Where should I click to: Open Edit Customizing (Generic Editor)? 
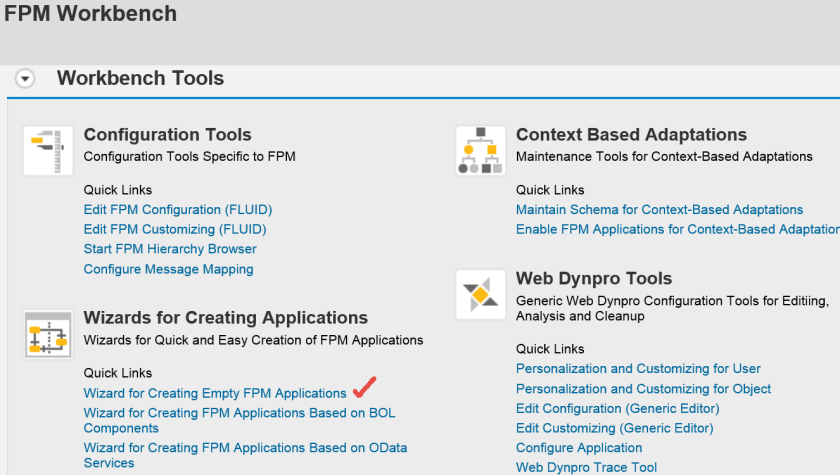tap(614, 428)
